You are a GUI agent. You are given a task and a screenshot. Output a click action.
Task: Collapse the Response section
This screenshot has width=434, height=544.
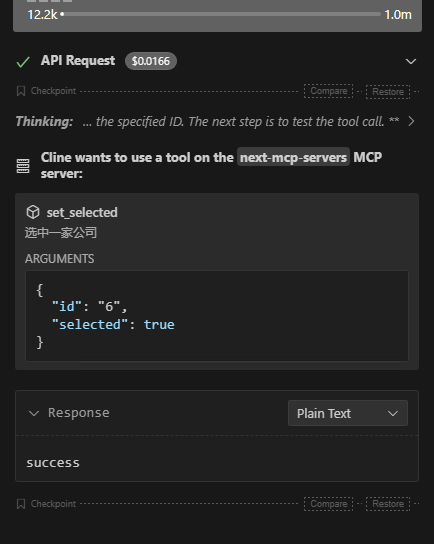[34, 413]
